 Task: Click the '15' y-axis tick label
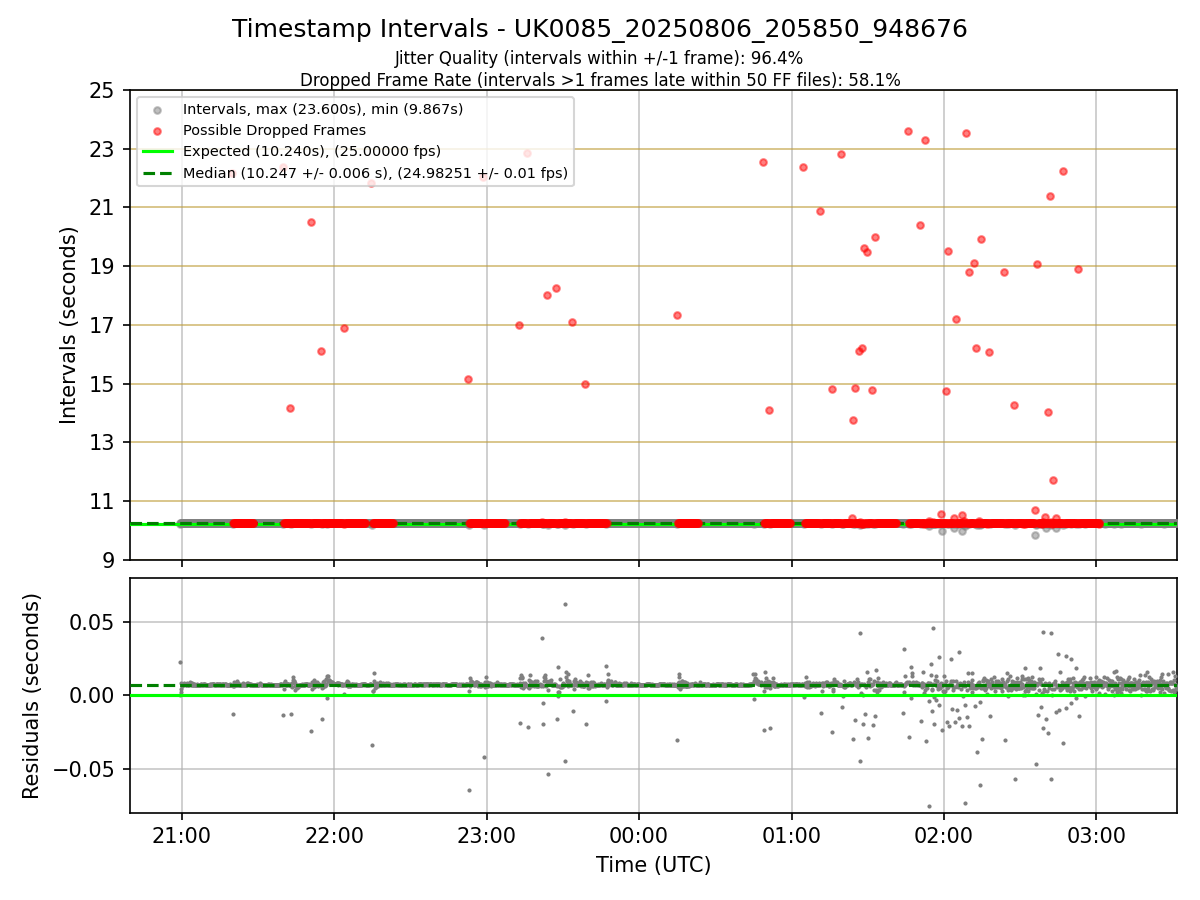click(x=104, y=384)
